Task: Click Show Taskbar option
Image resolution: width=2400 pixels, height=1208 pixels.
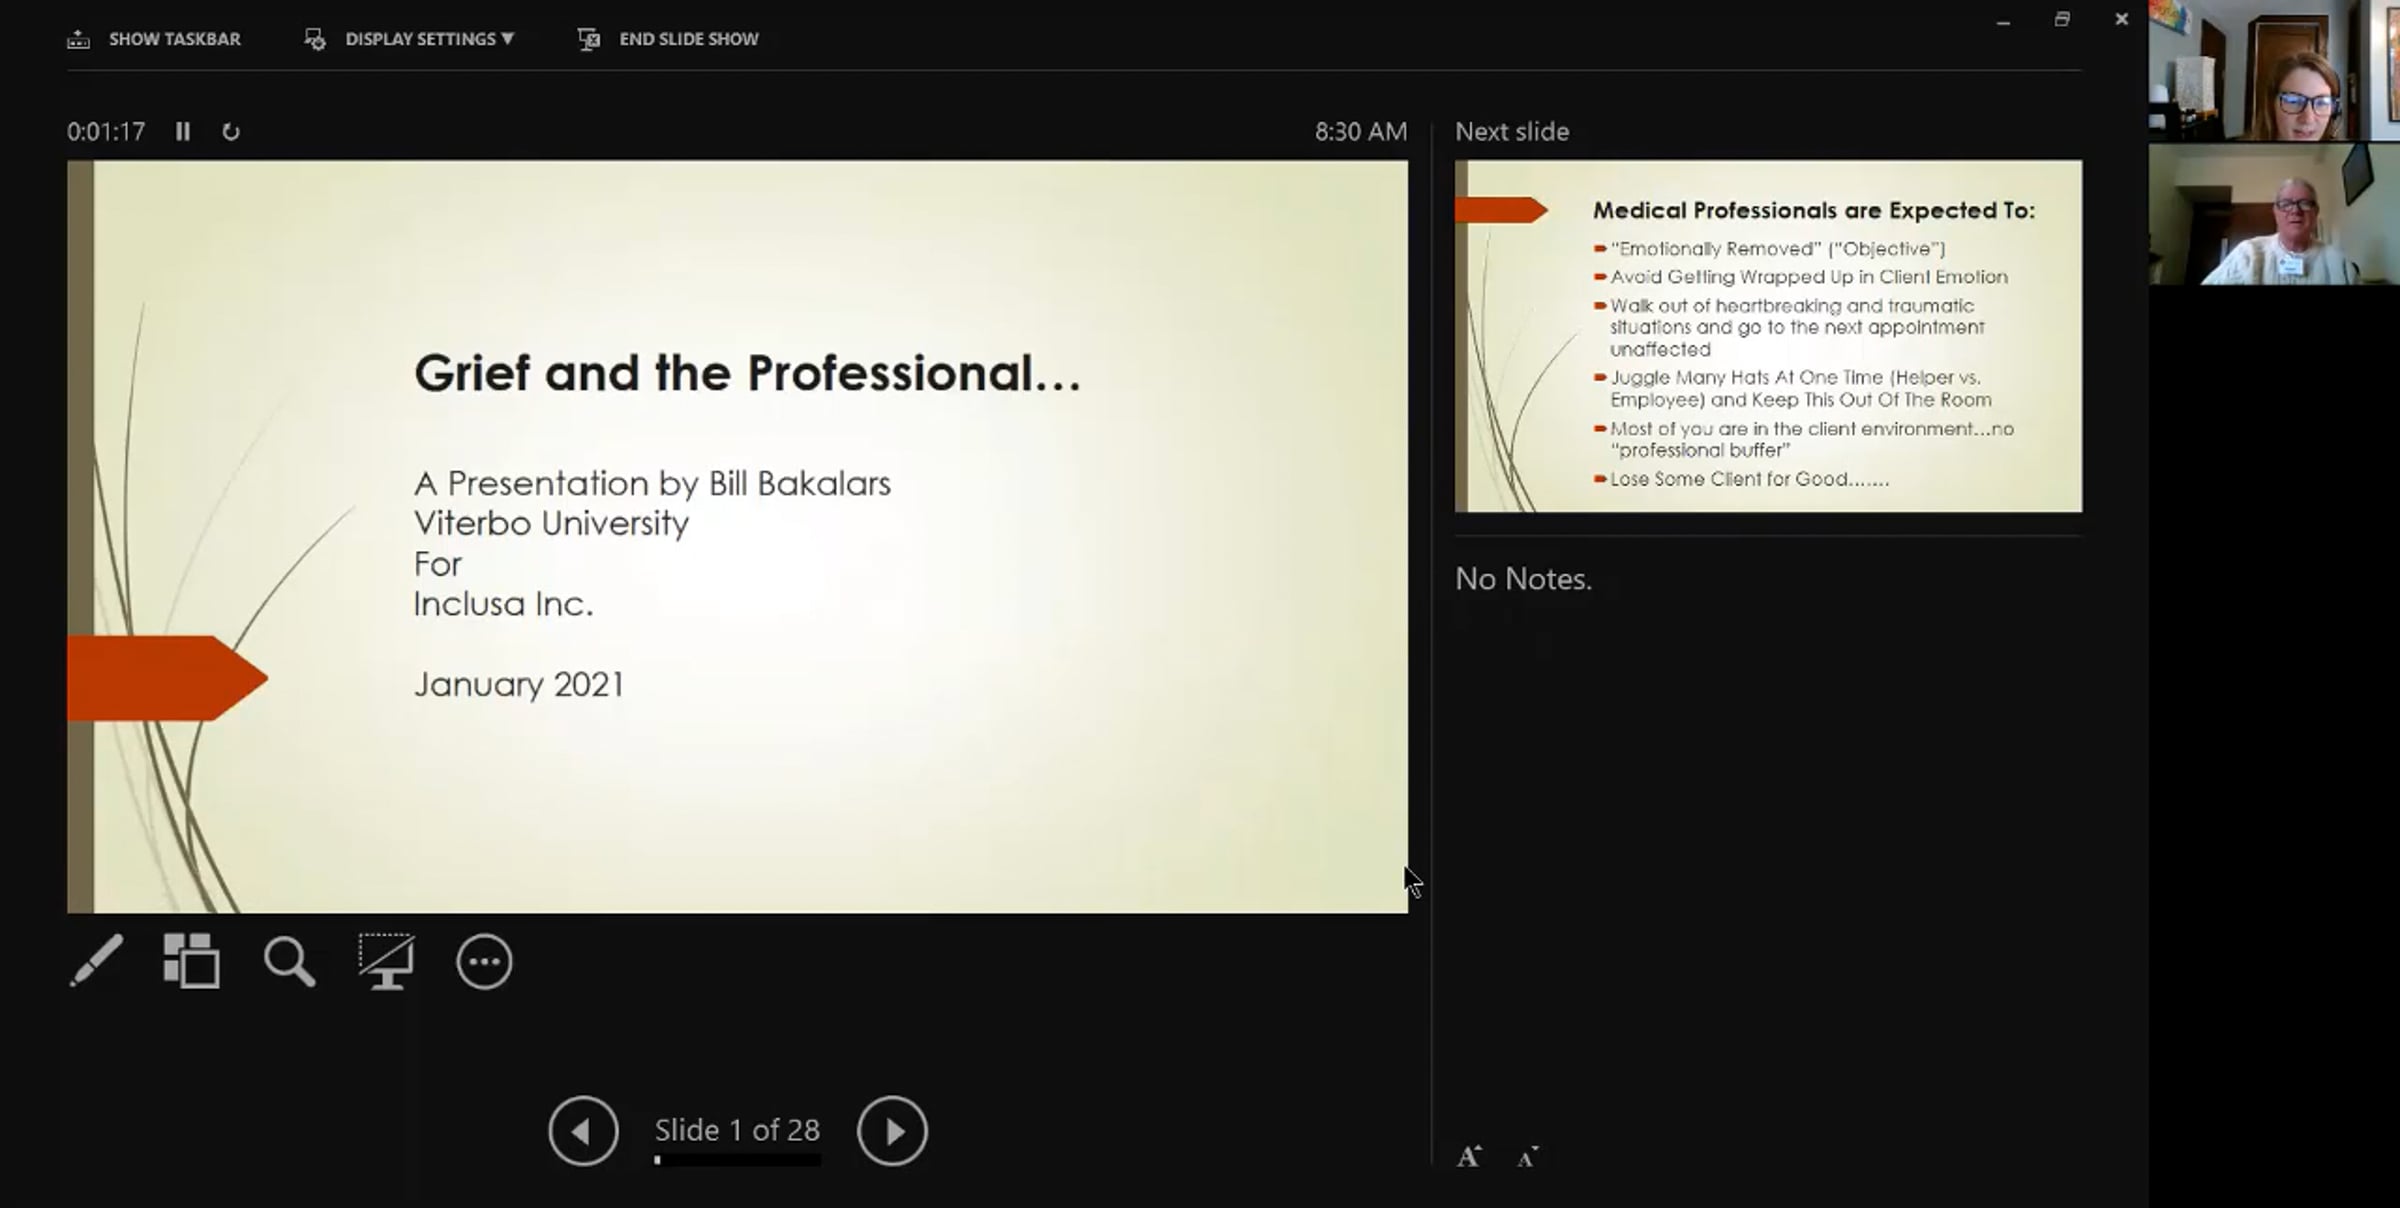Action: point(154,39)
